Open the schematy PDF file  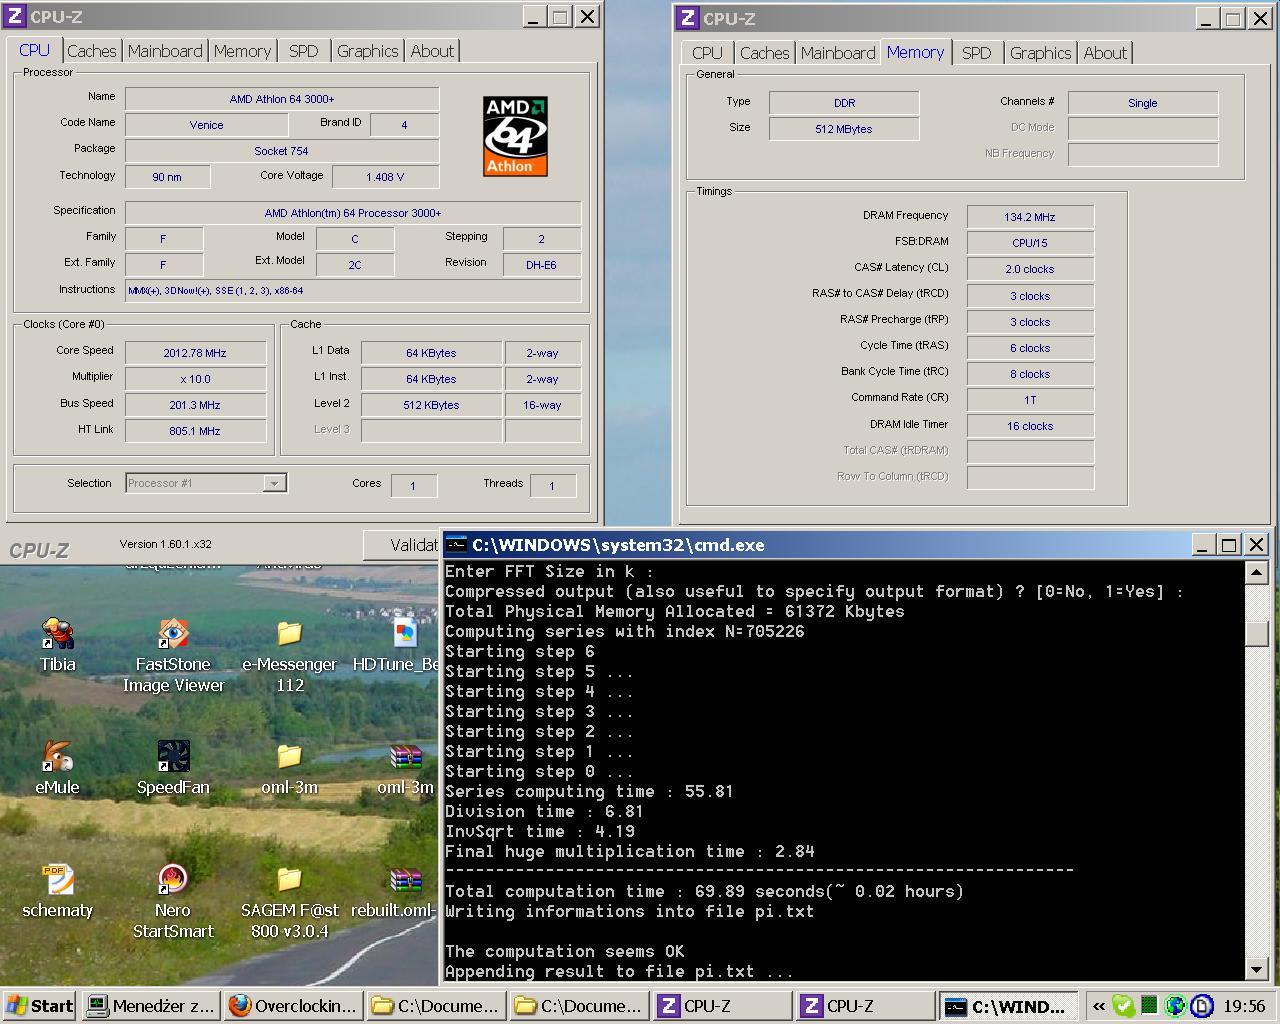pyautogui.click(x=57, y=880)
